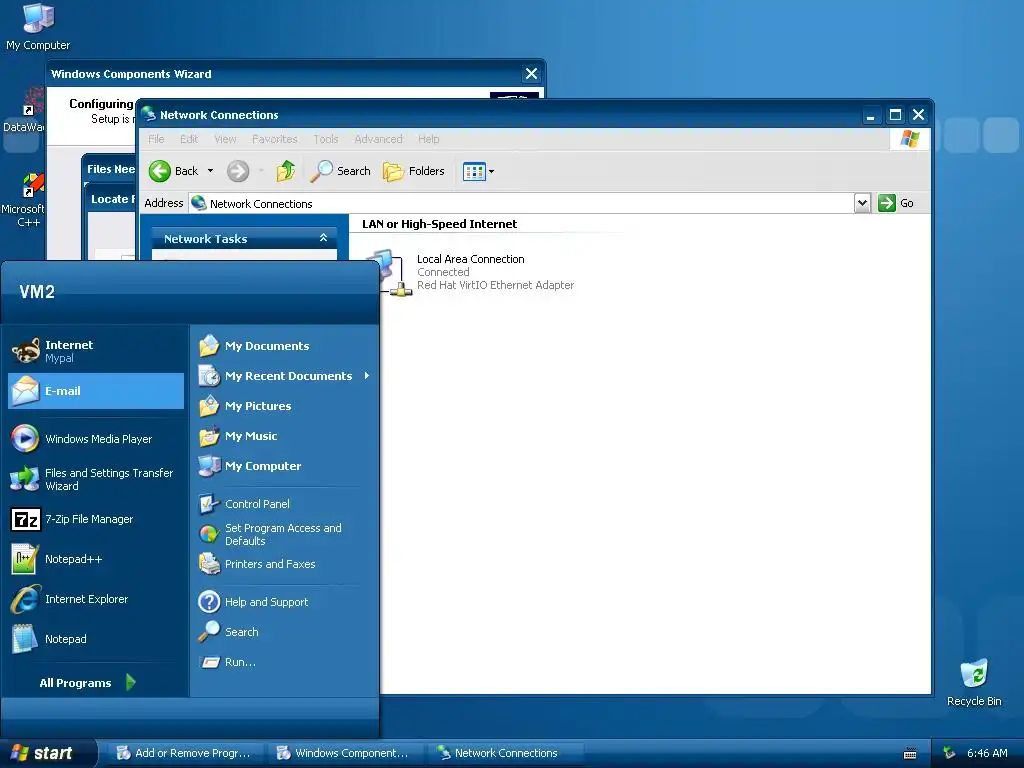1024x768 pixels.
Task: Open the Help menu in Network Connections
Action: [428, 139]
